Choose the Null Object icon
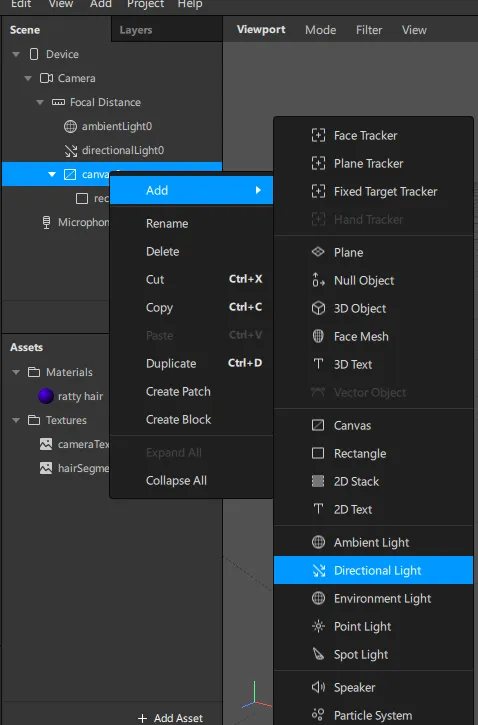Viewport: 478px width, 725px height. (318, 280)
